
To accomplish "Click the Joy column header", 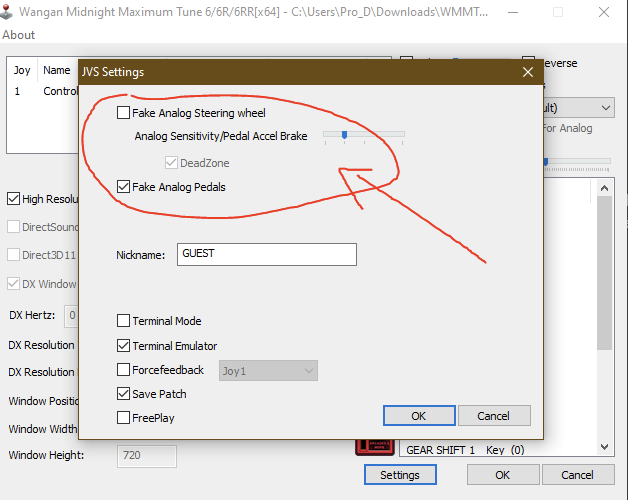I will [x=22, y=70].
